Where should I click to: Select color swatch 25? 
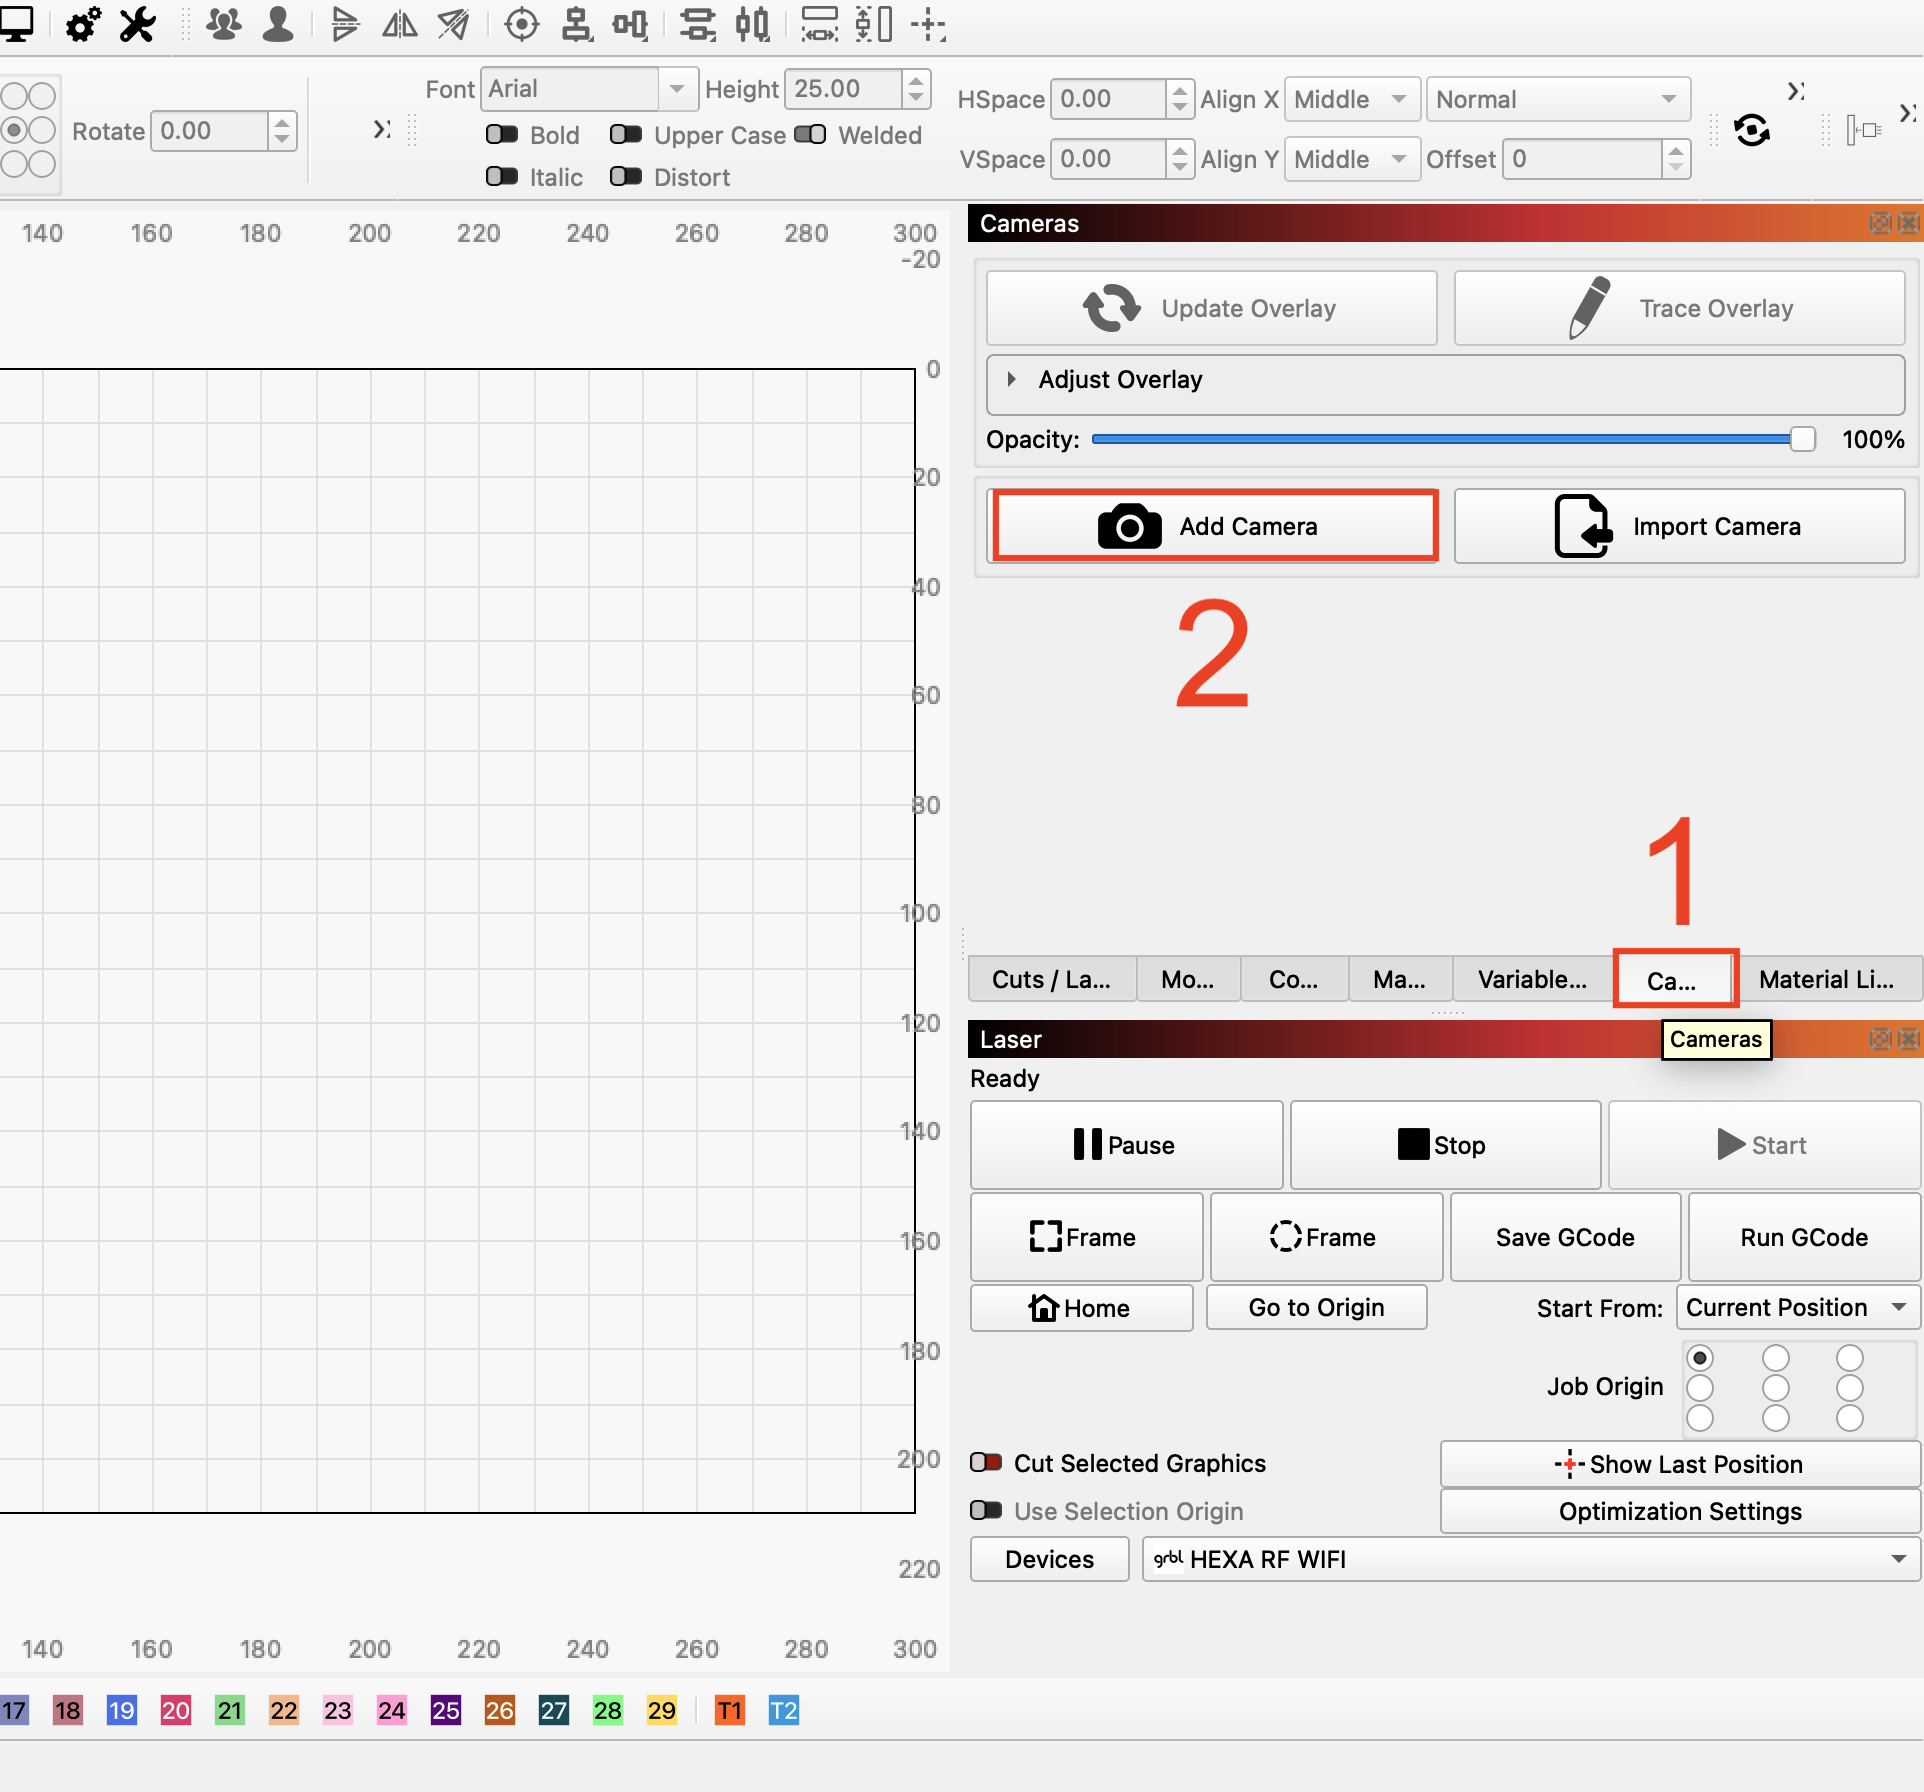click(446, 1710)
